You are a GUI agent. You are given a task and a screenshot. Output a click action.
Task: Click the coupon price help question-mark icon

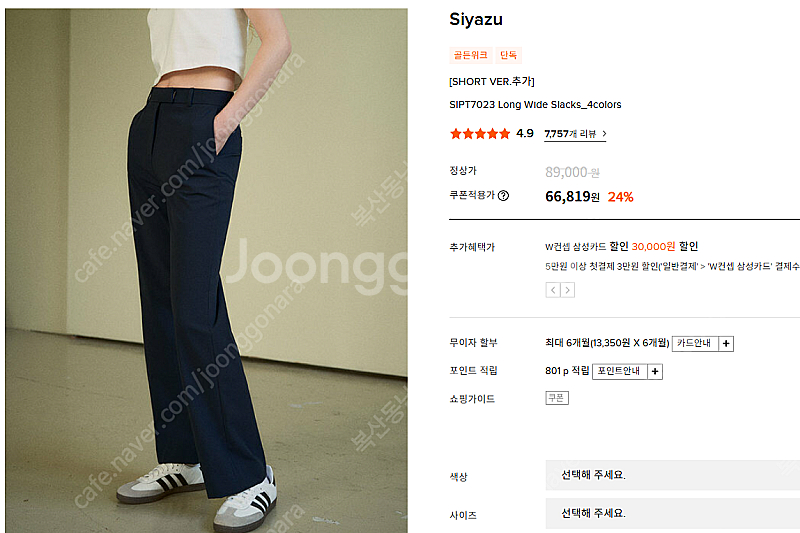coord(503,195)
